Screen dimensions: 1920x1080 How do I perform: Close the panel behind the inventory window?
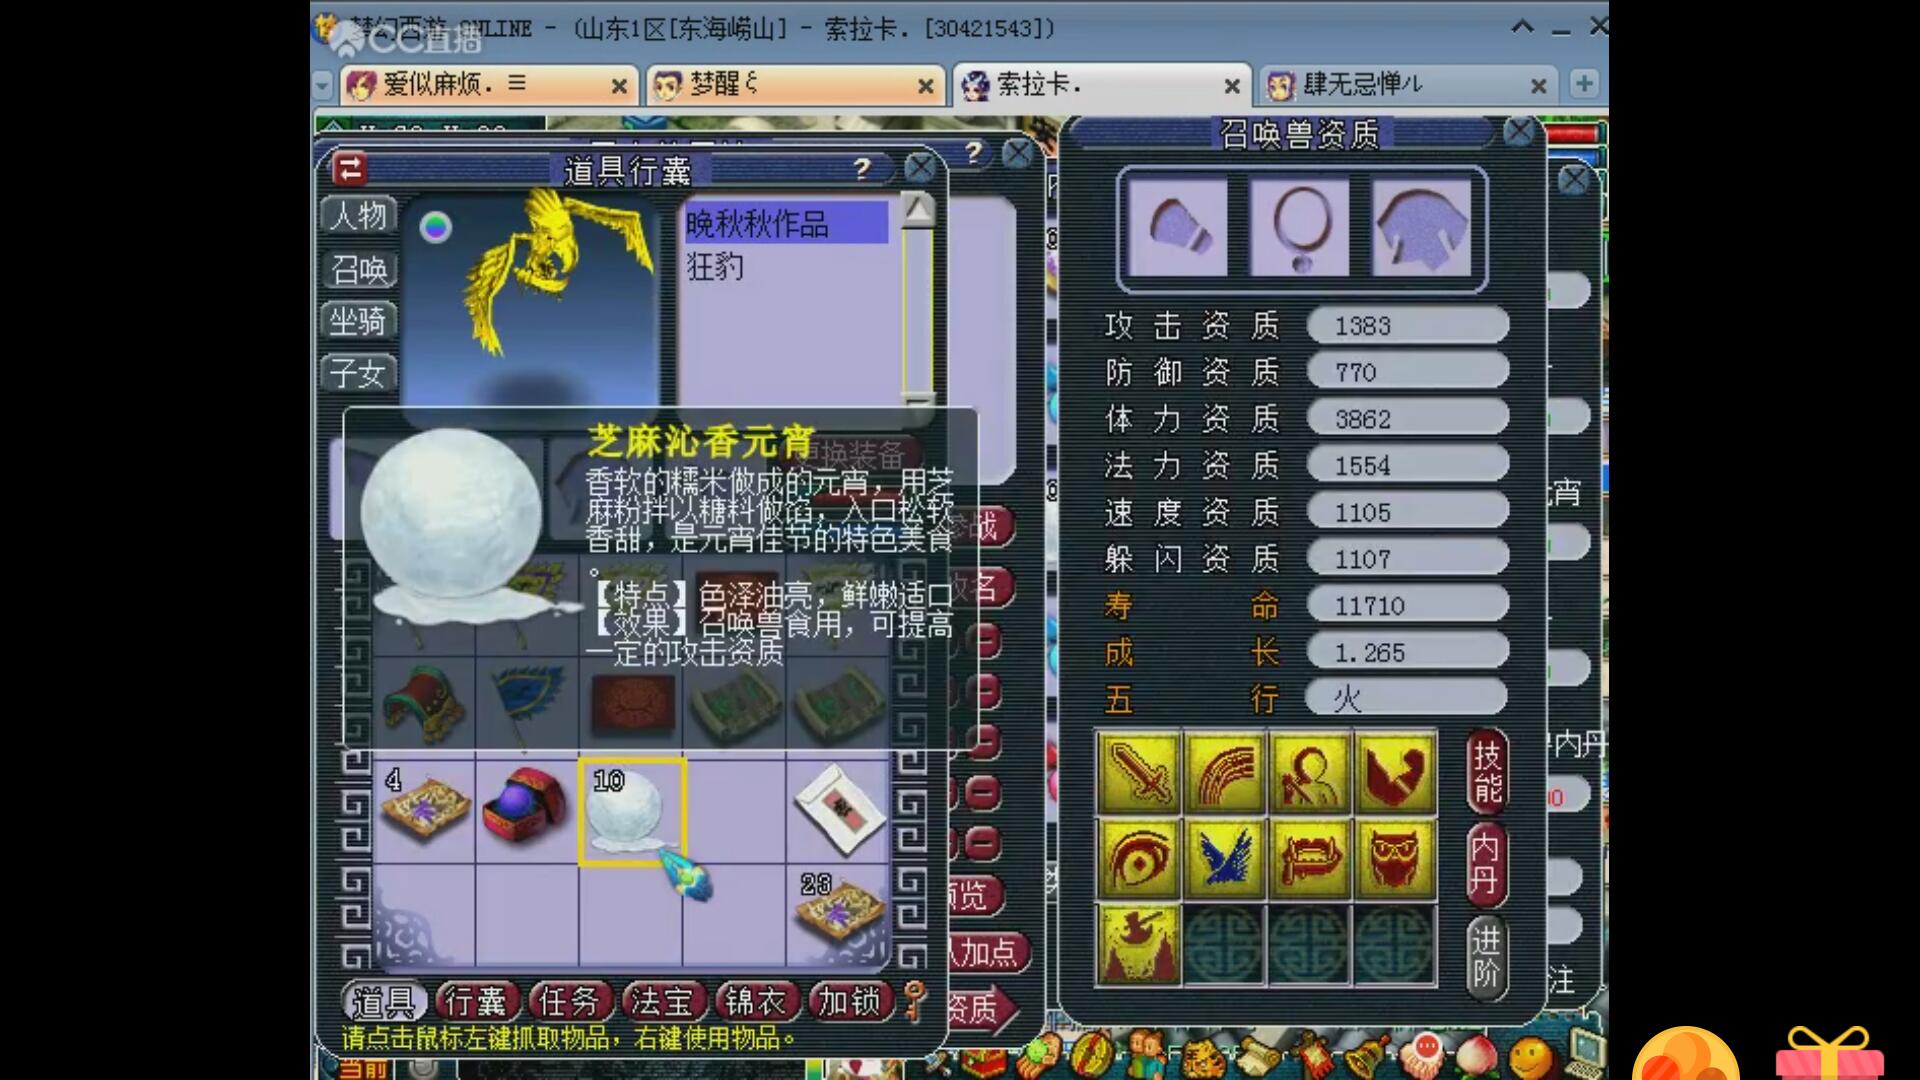pos(1018,153)
